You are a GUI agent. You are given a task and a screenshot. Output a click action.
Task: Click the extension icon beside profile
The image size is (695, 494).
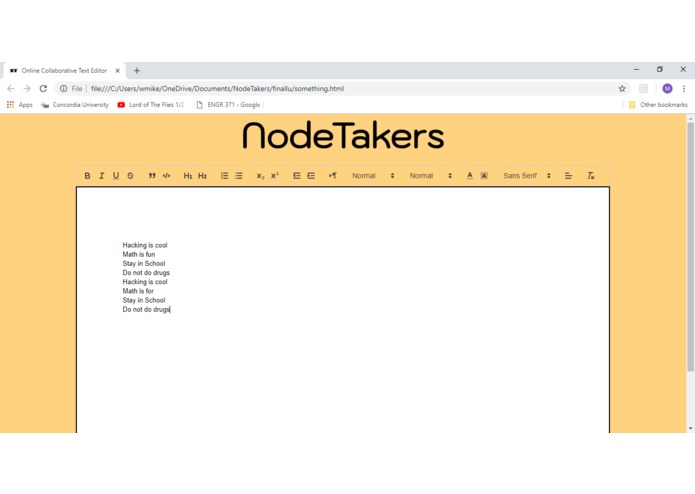tap(644, 89)
